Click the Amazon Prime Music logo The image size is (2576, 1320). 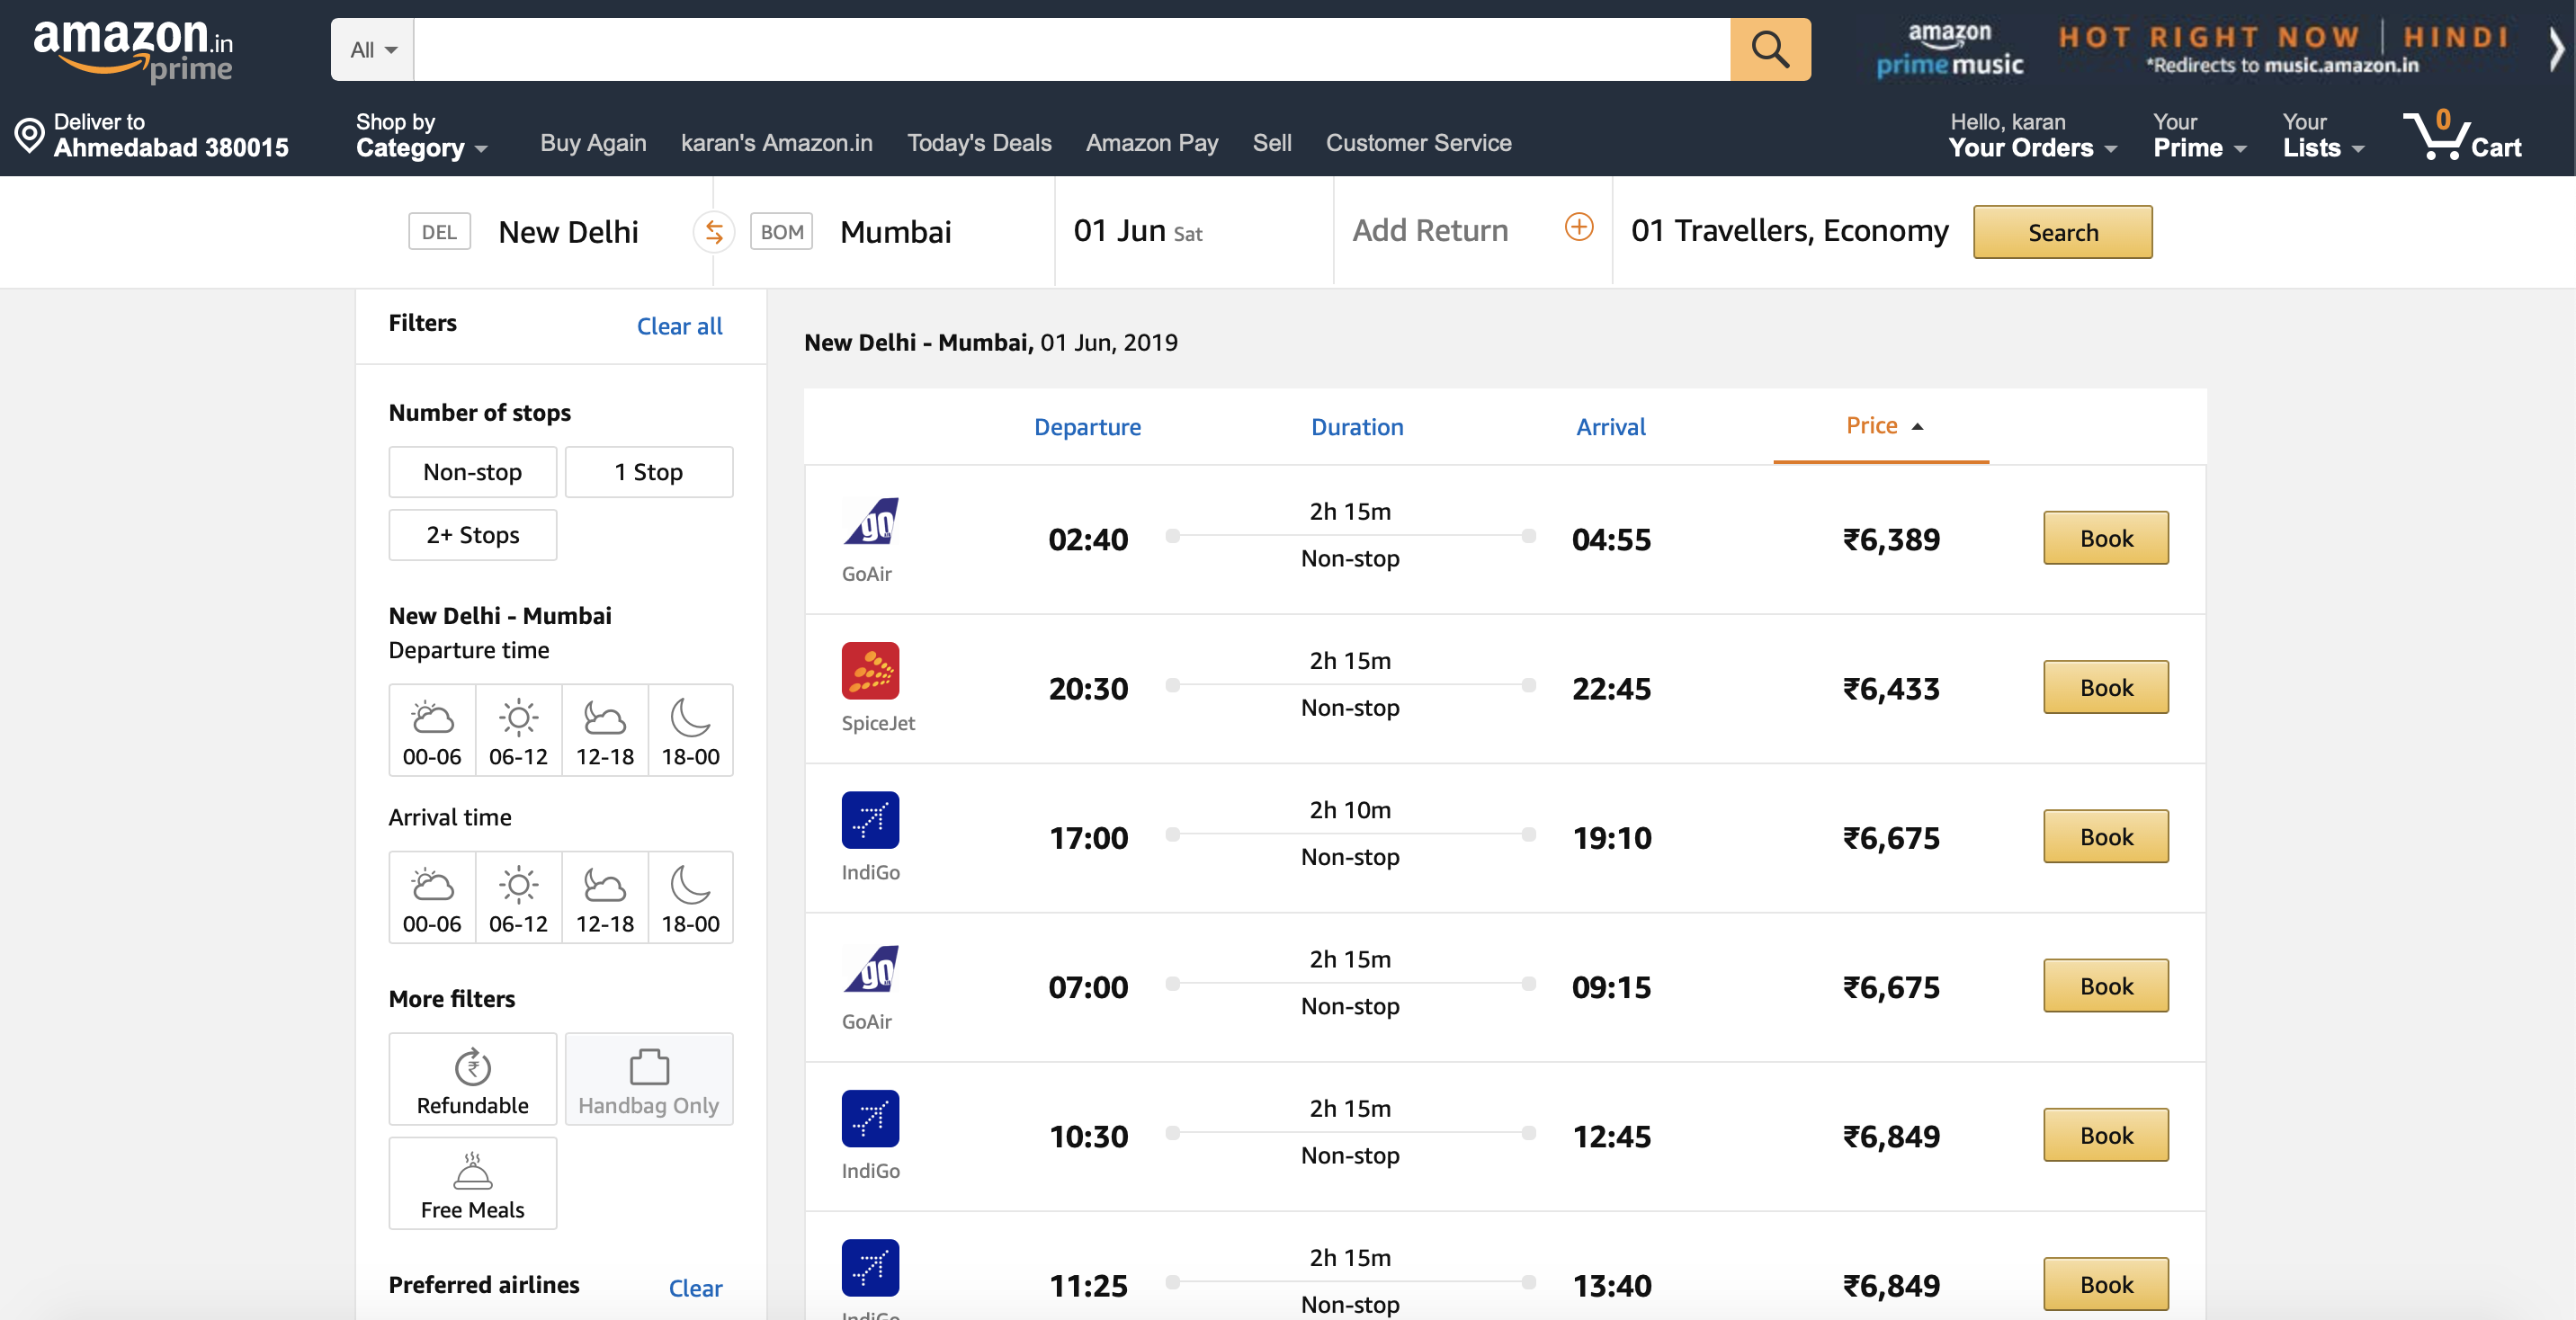(1950, 50)
